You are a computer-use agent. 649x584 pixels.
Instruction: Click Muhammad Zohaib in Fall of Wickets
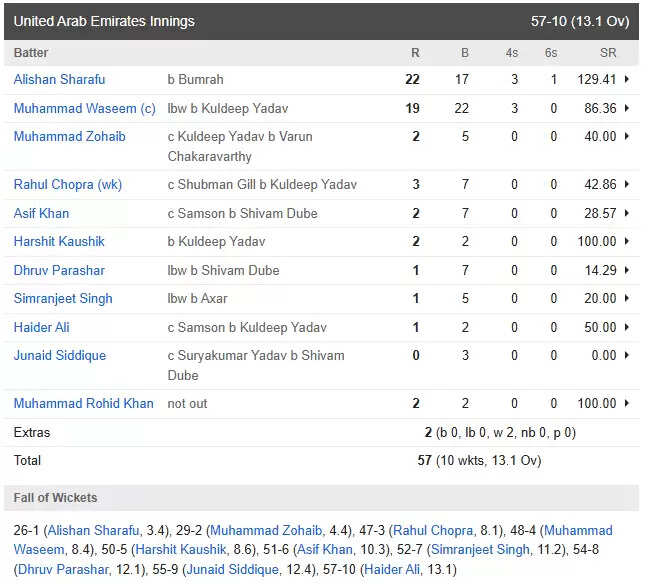pos(266,530)
